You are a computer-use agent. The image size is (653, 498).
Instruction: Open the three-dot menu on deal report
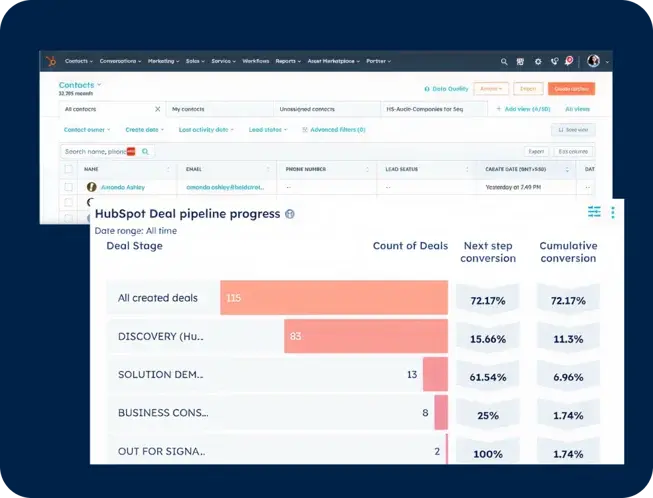coord(613,212)
